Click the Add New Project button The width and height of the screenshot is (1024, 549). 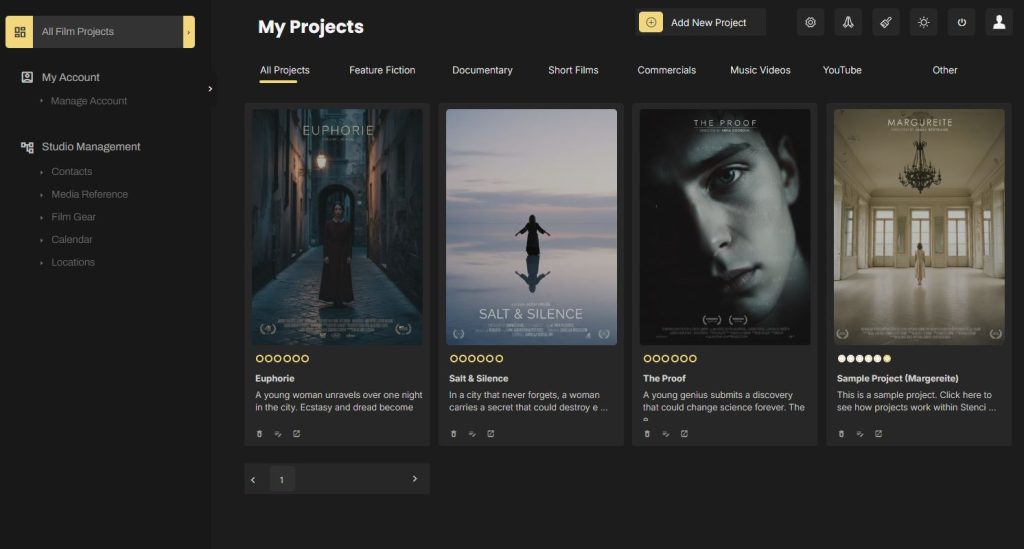[701, 22]
